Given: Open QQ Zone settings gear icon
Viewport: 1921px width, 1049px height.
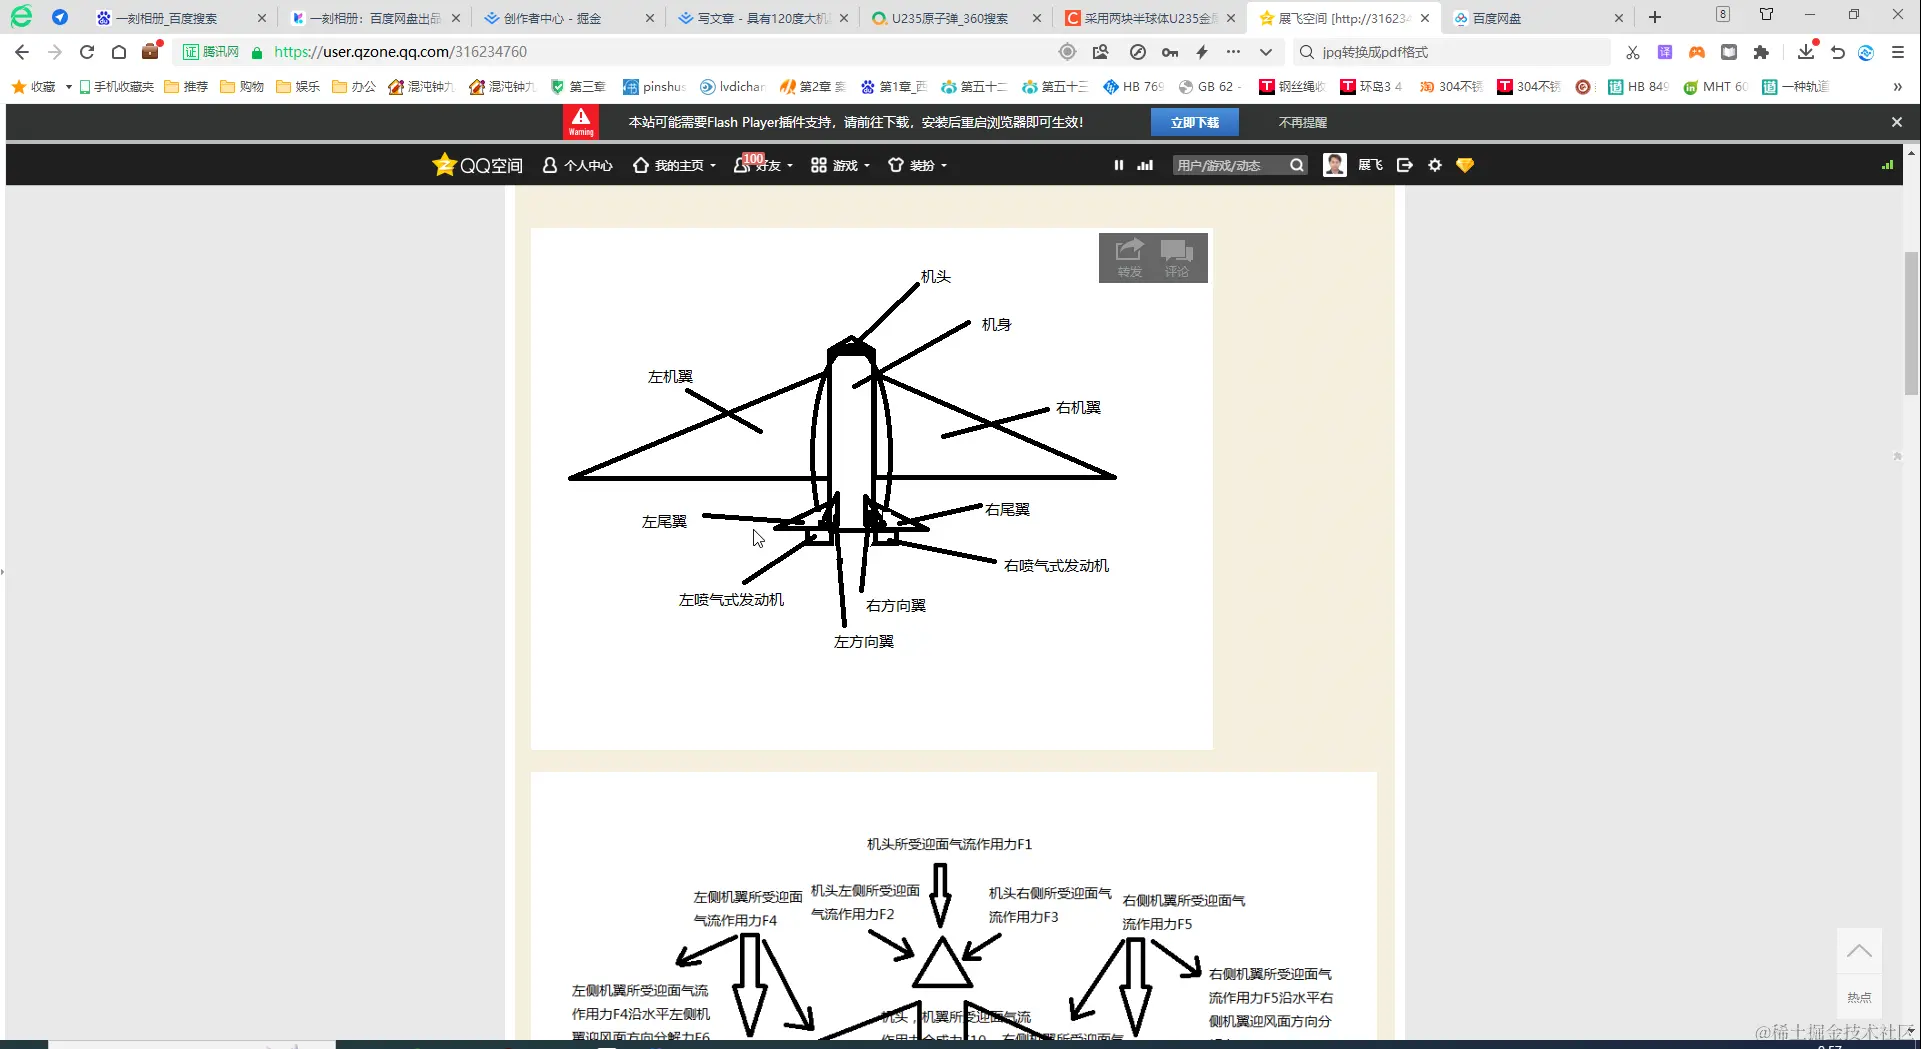Looking at the screenshot, I should coord(1435,164).
